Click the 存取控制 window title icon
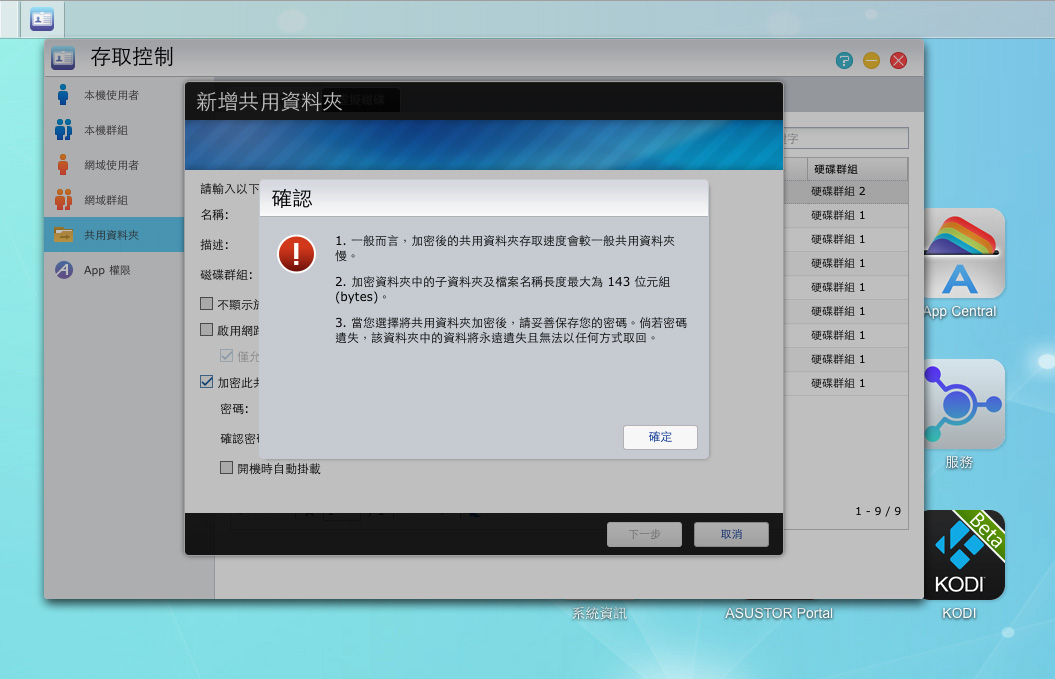1055x679 pixels. click(x=63, y=58)
